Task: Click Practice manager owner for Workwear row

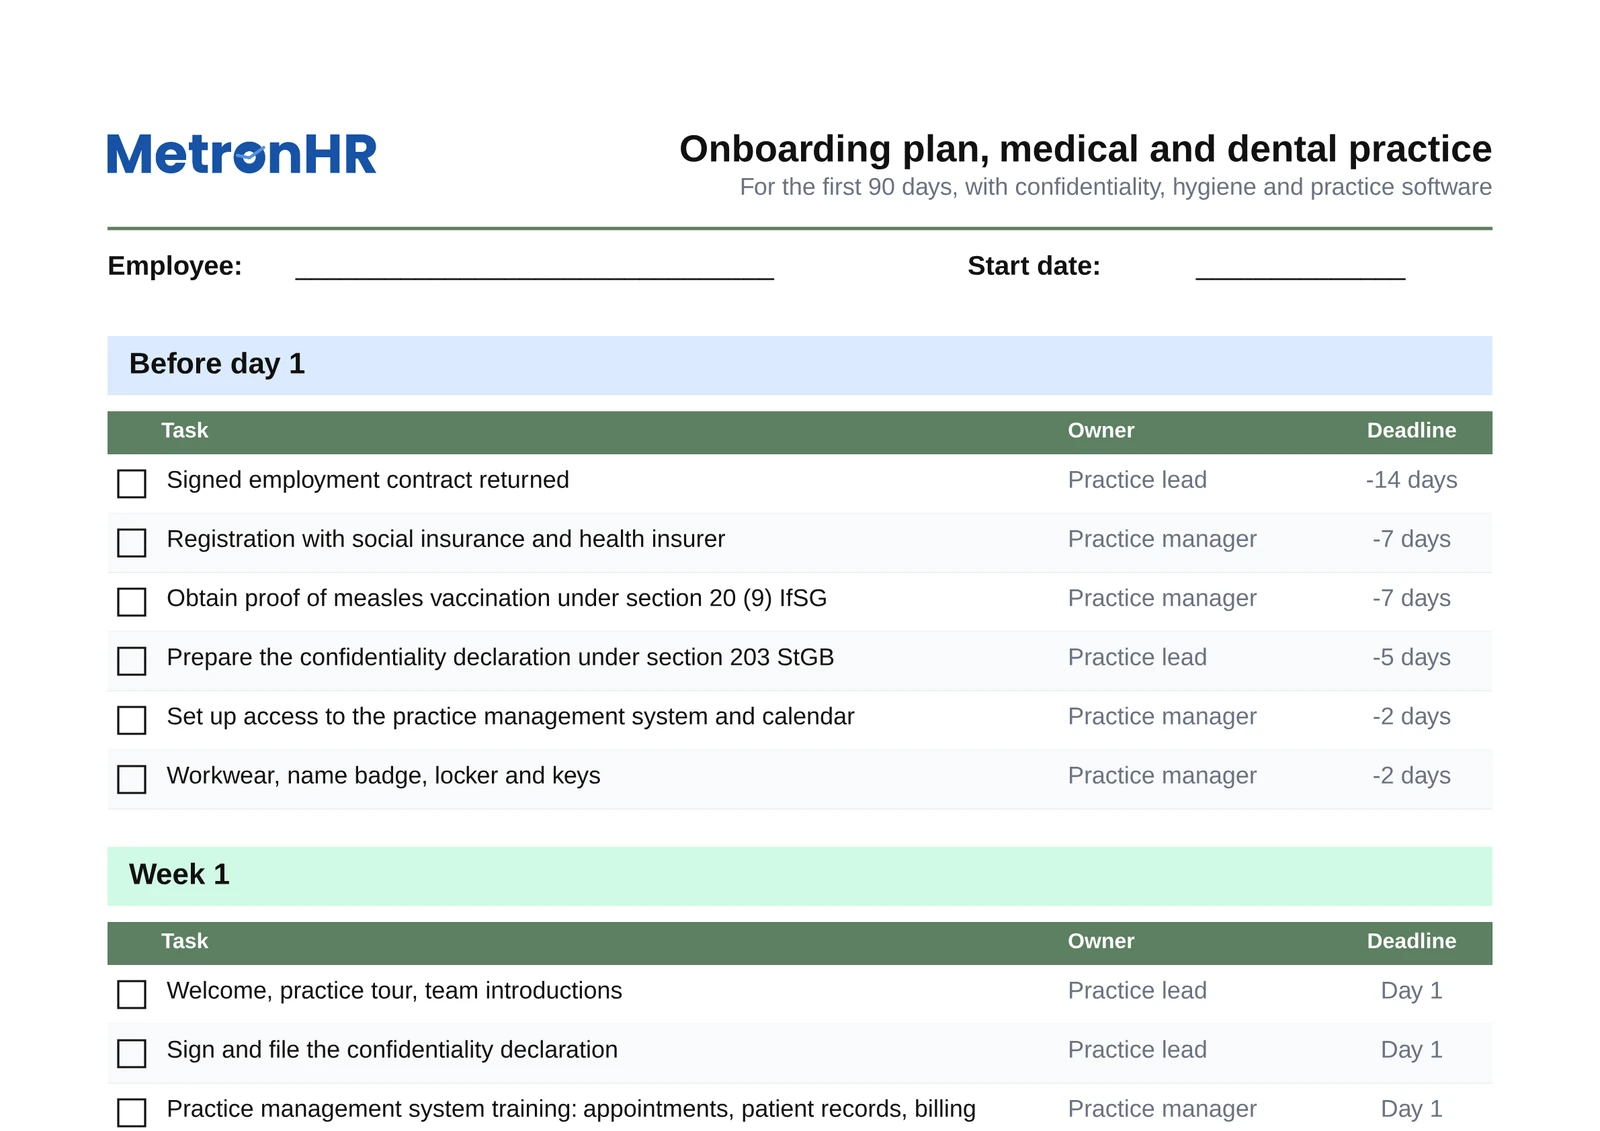Action: click(x=1162, y=776)
